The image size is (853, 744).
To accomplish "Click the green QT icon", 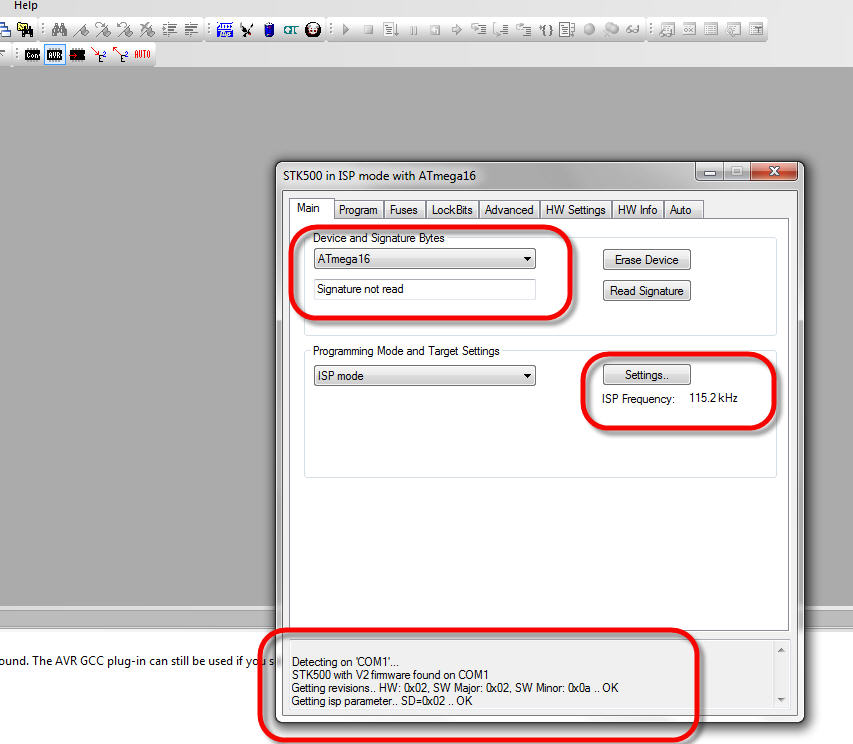I will pos(290,30).
